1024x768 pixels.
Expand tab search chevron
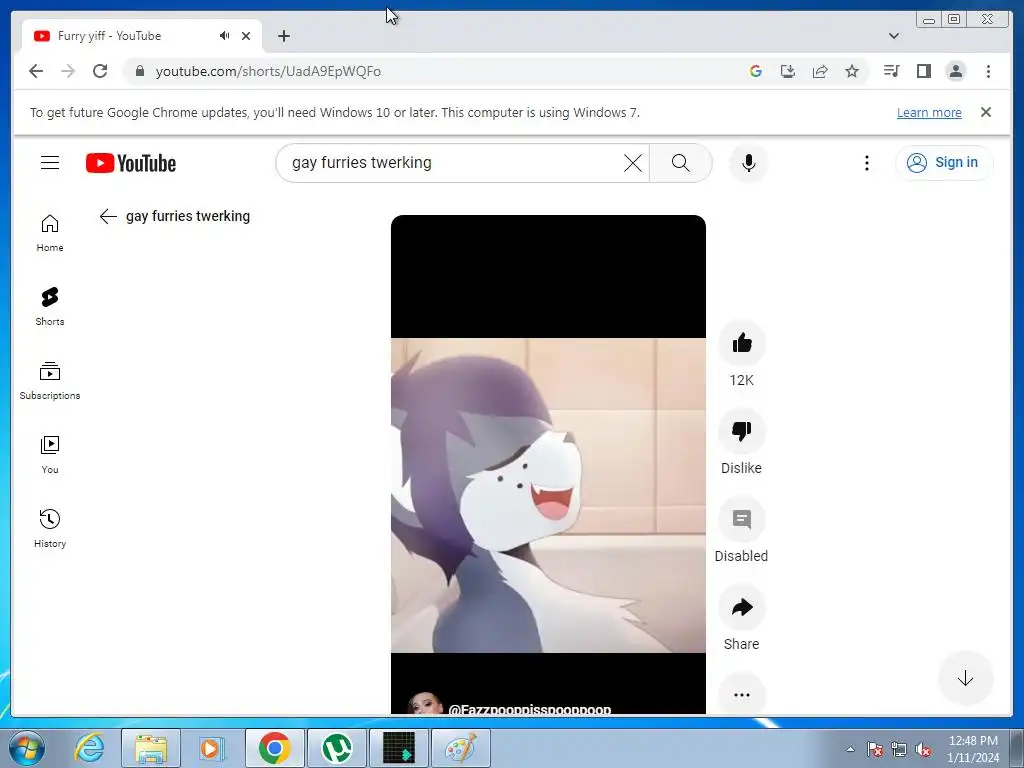click(x=894, y=36)
